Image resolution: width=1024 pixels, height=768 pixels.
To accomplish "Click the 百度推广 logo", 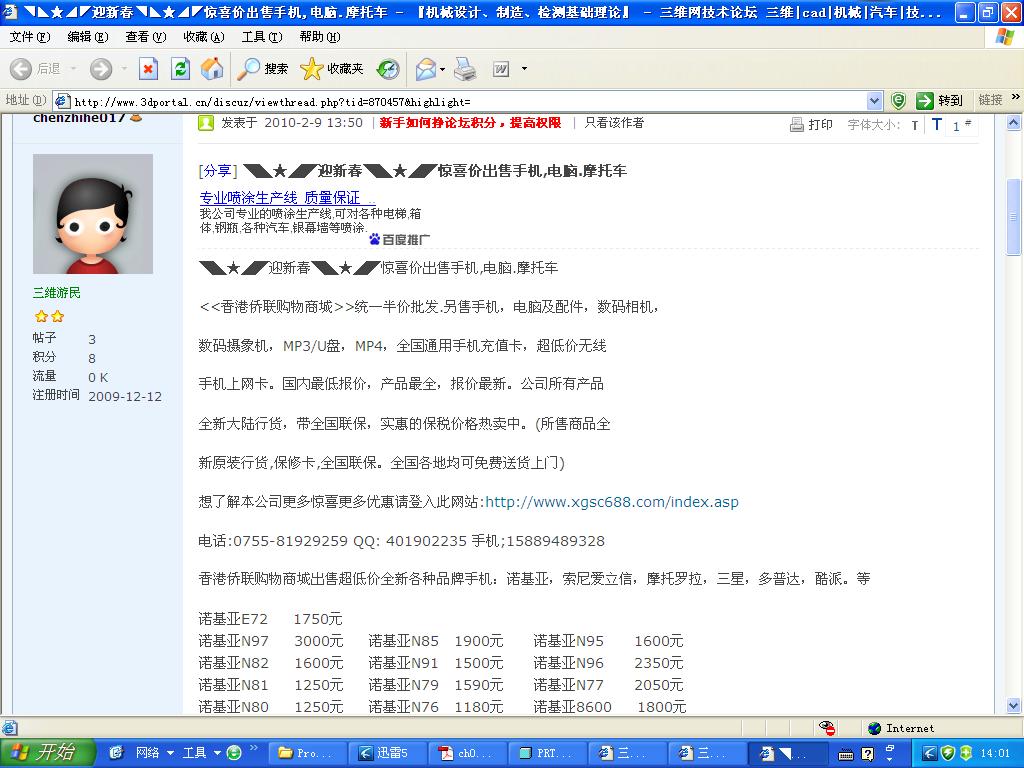I will [399, 240].
